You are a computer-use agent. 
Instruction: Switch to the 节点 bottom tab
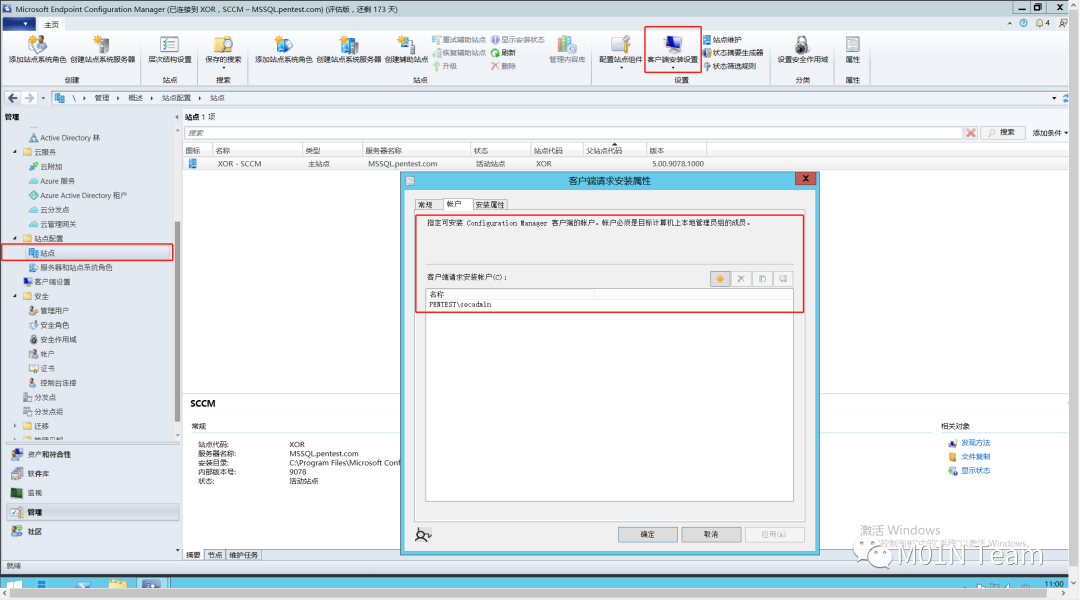point(215,555)
